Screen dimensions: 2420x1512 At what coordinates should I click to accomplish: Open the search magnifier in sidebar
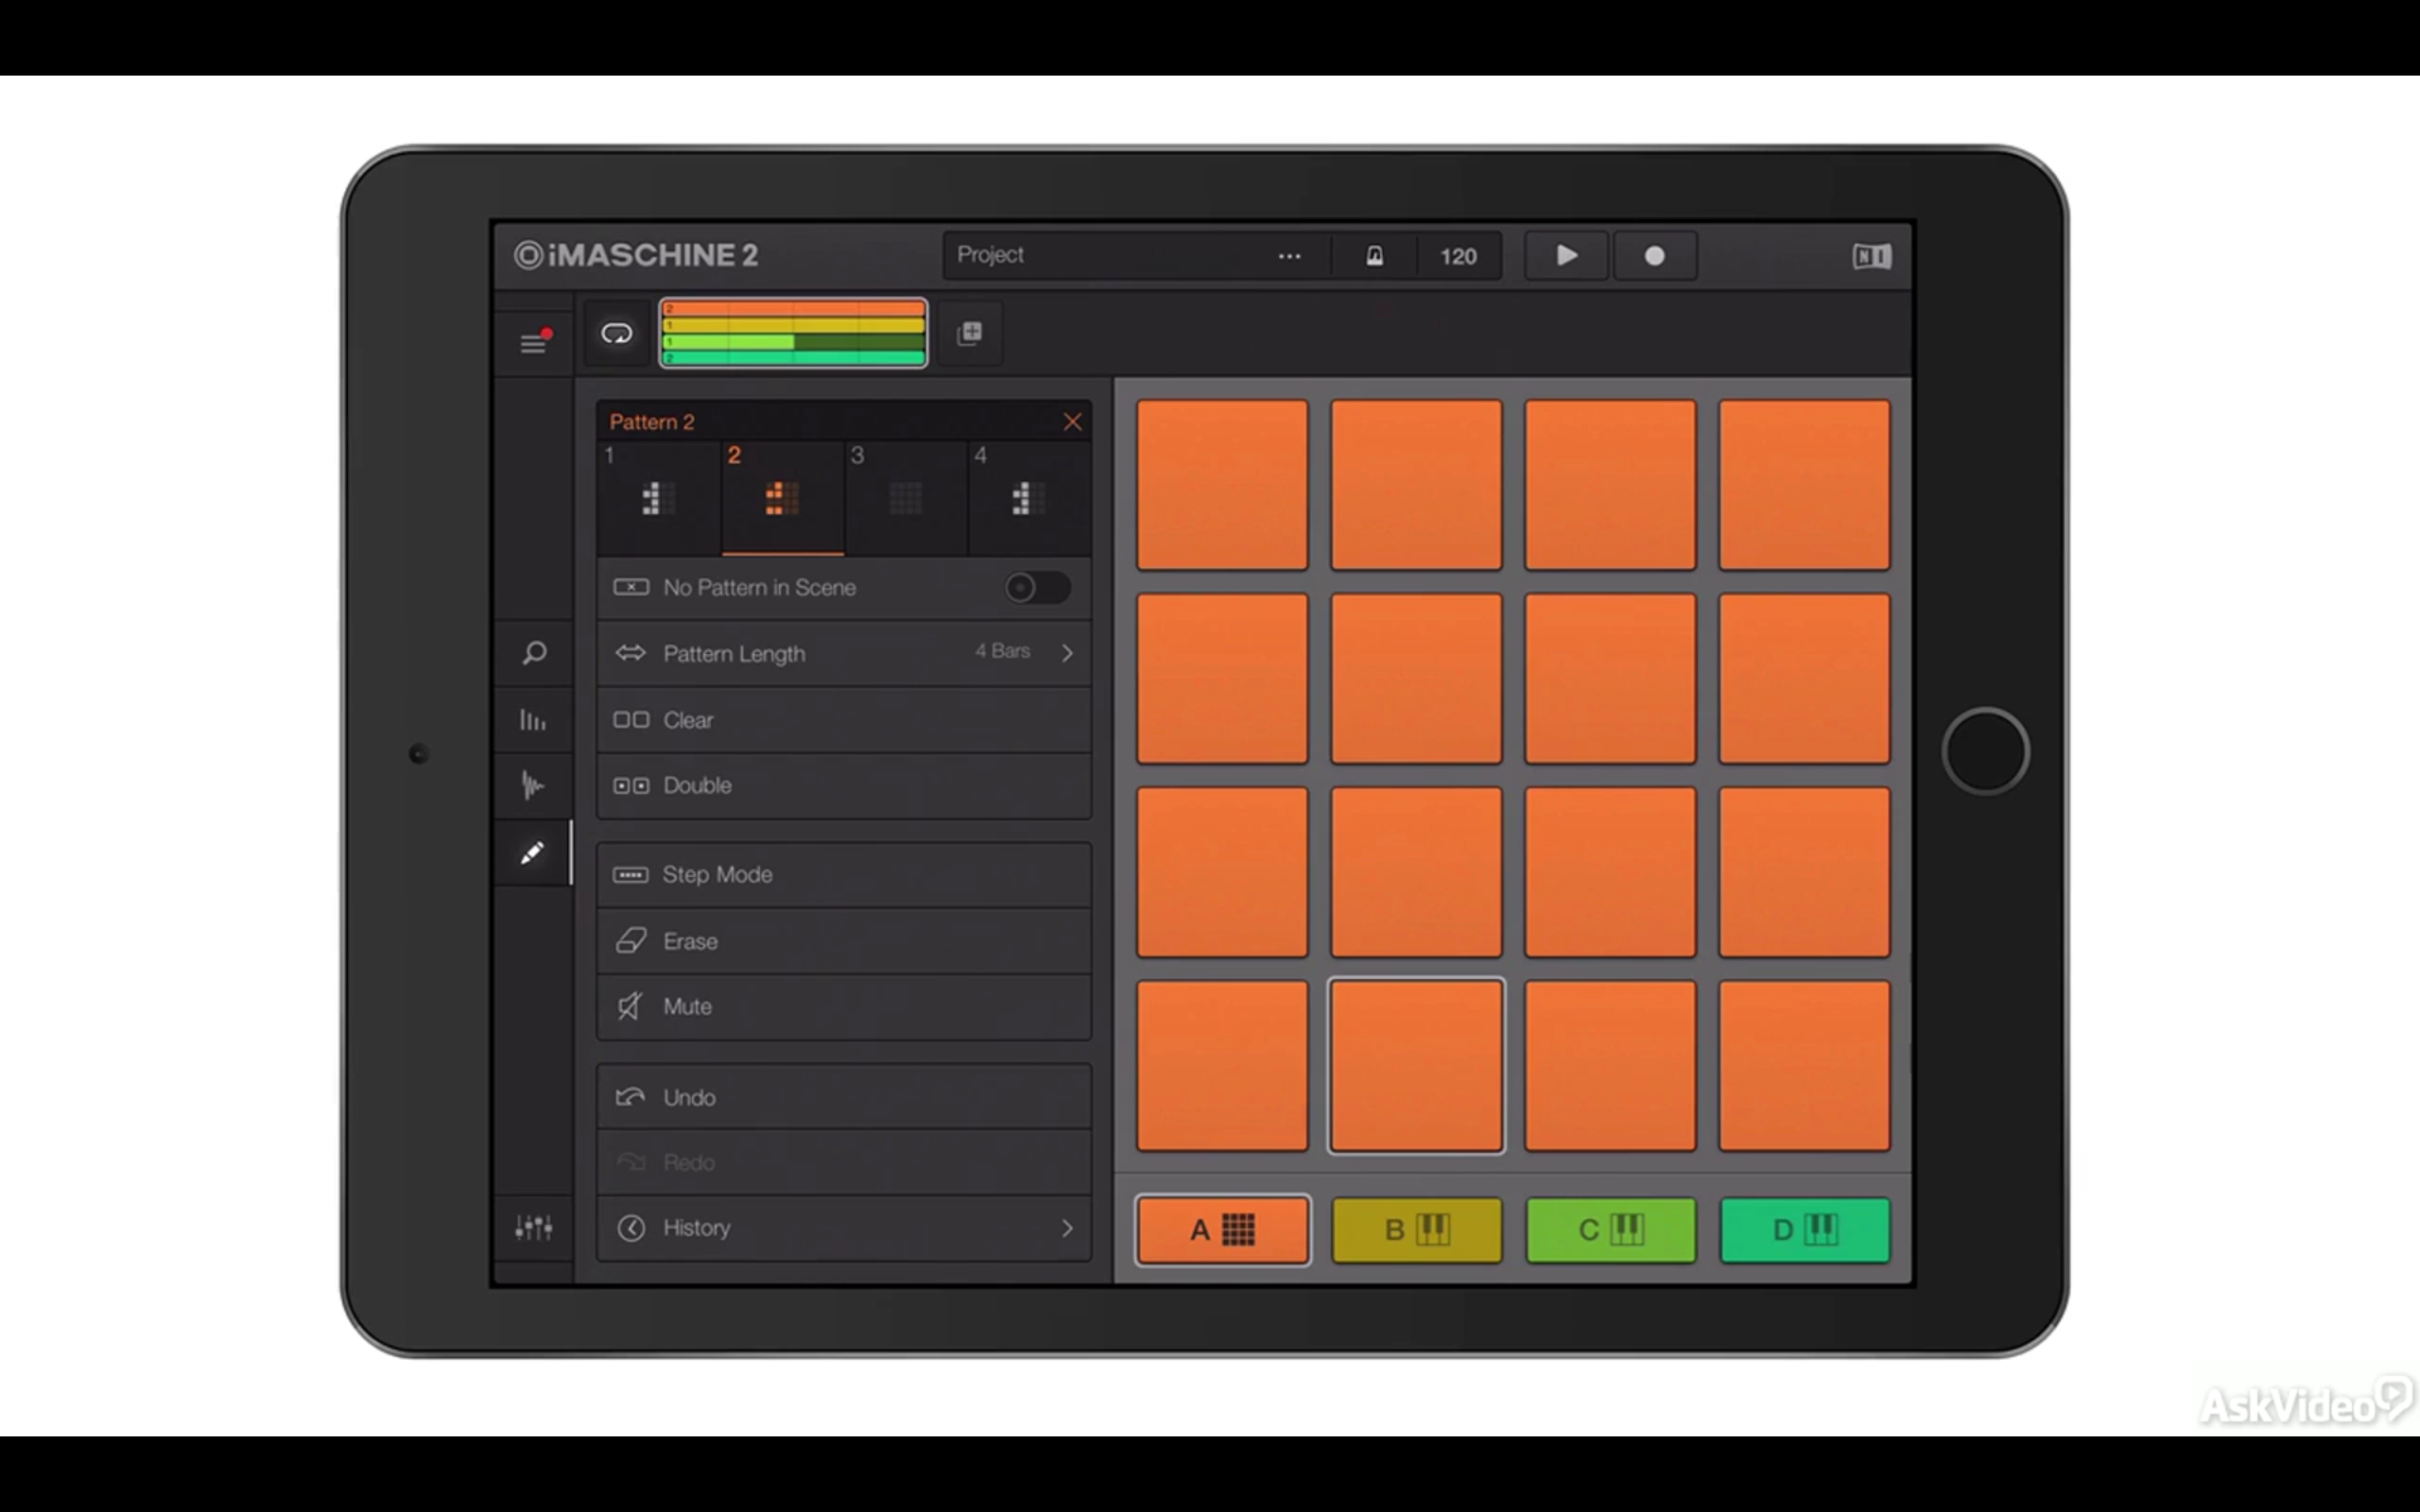534,653
